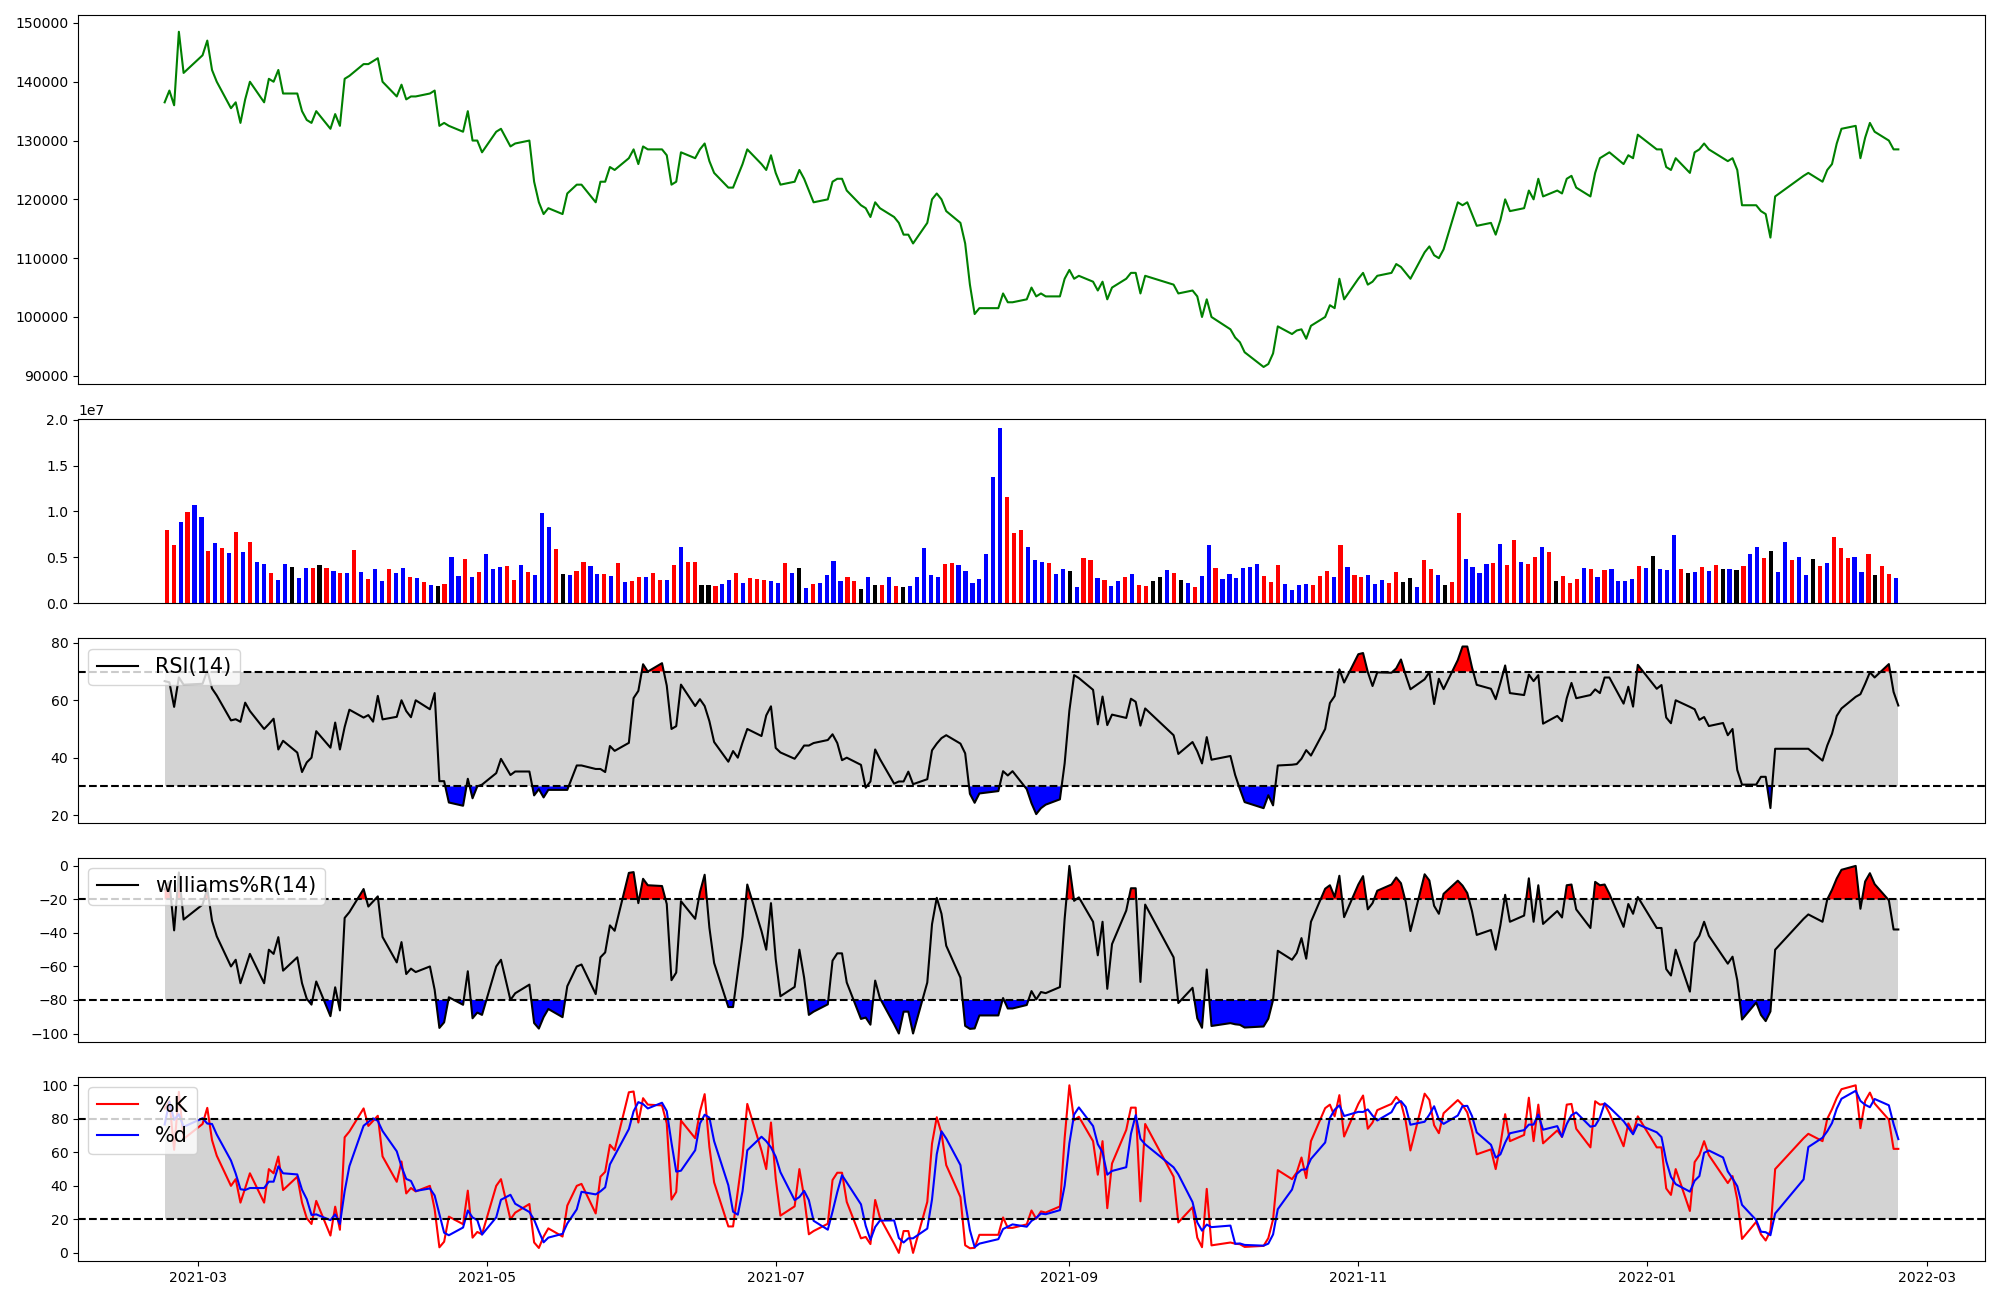Screen dimensions: 2000x1300
Task: Click the 1e7 volume scale label
Action: [x=92, y=410]
